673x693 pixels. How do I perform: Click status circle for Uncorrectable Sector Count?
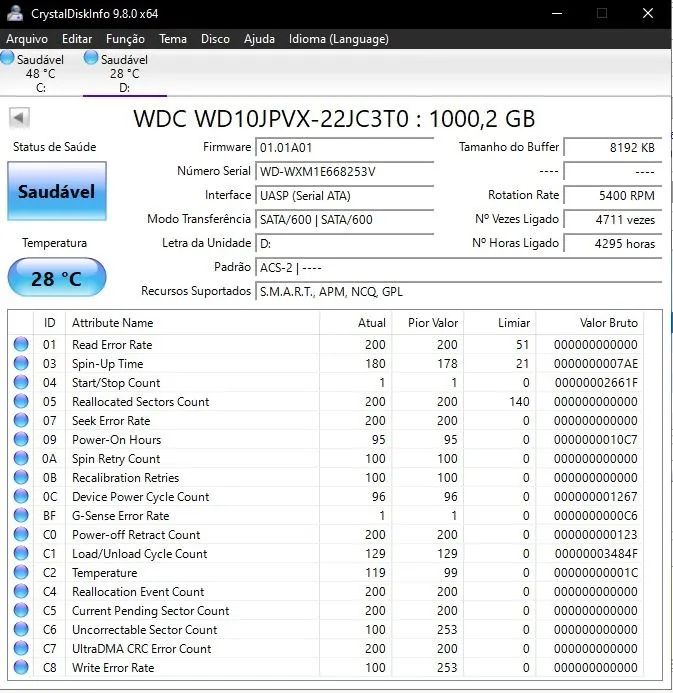coord(21,629)
